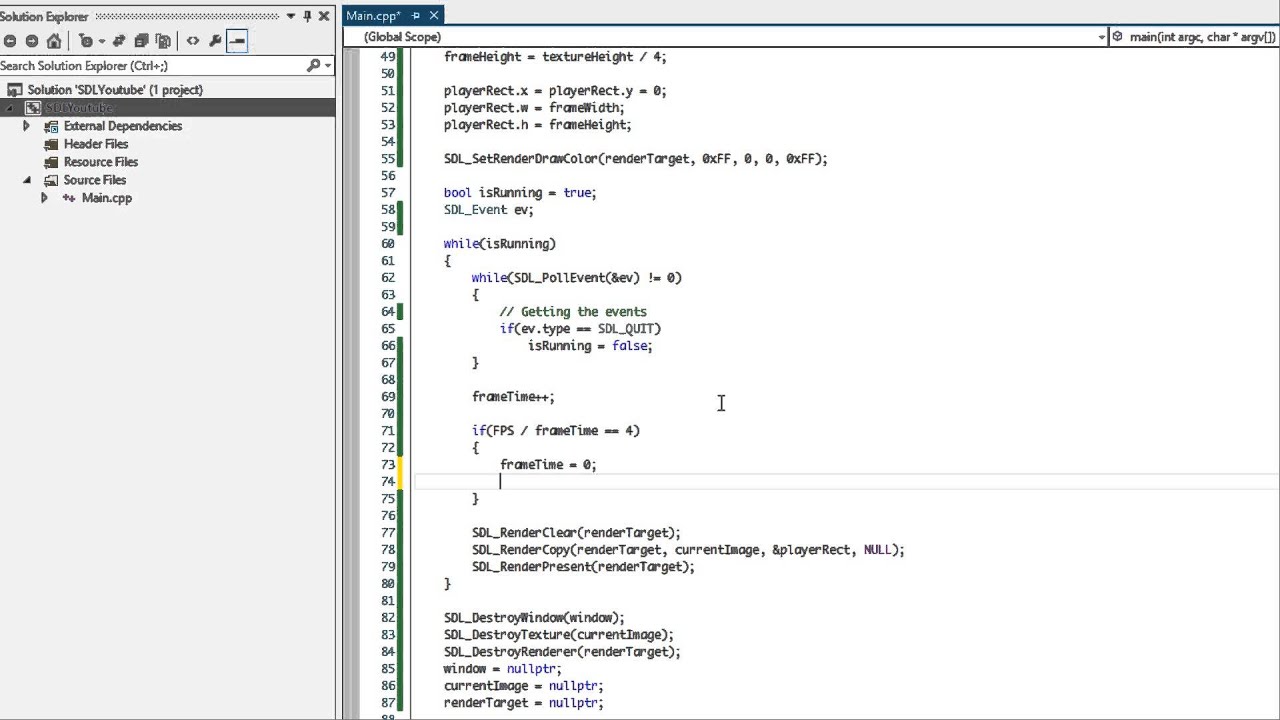
Task: Click line number 77 in margin
Action: pyautogui.click(x=388, y=533)
